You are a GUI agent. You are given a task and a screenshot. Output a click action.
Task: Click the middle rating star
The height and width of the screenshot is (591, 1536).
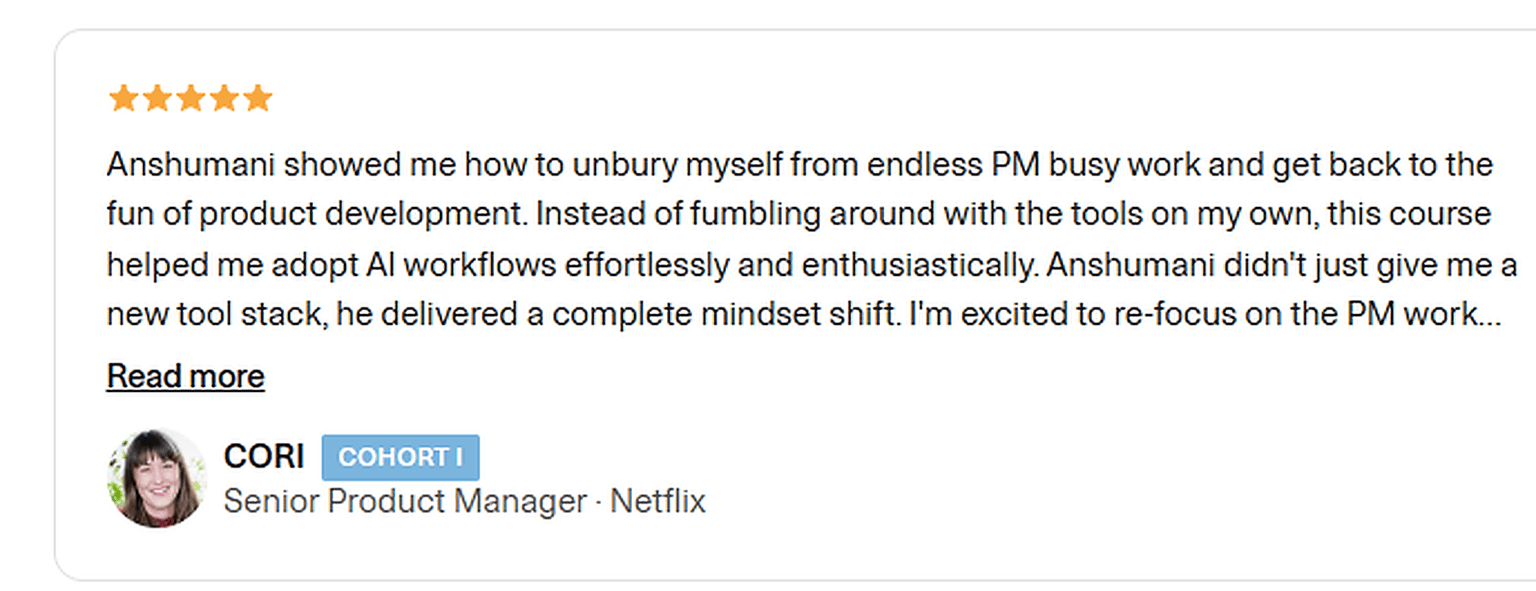[190, 98]
